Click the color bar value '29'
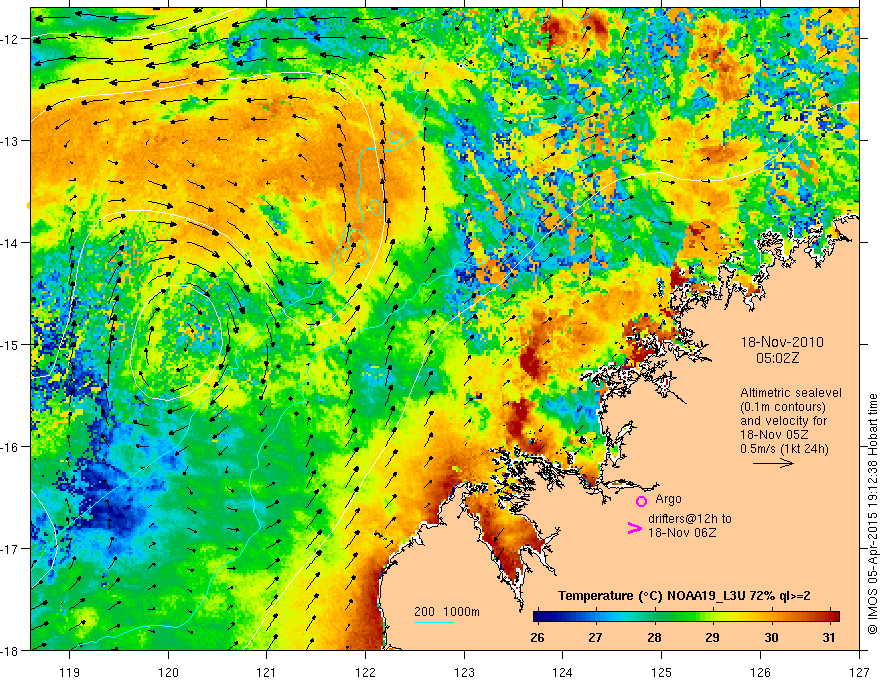 coord(712,637)
